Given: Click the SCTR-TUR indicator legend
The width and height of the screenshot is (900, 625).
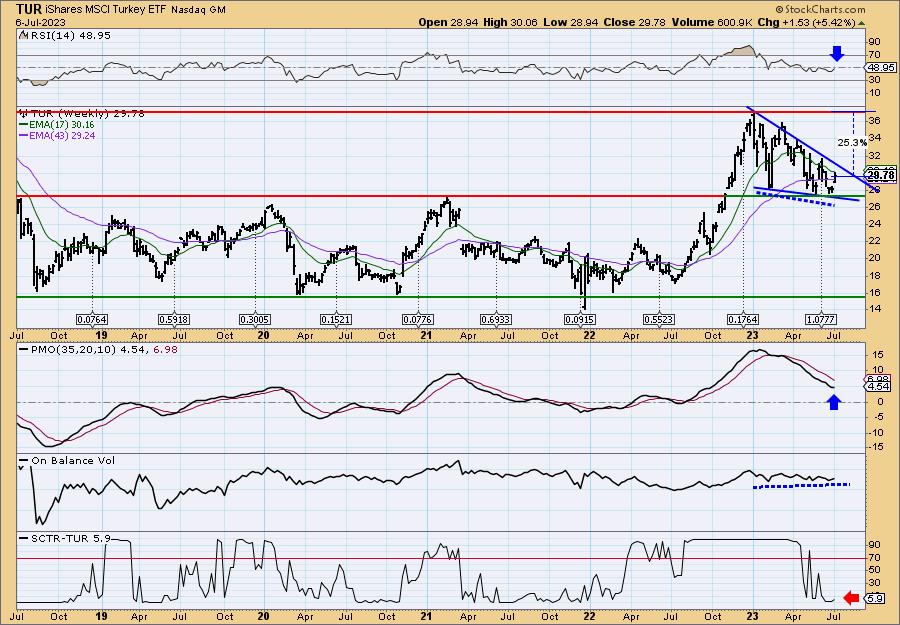Looking at the screenshot, I should coord(65,538).
